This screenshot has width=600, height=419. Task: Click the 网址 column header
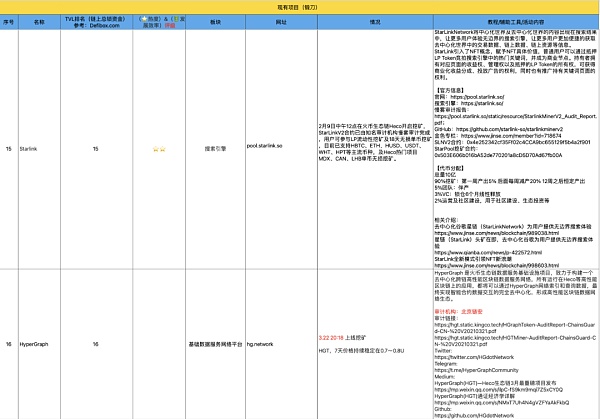click(279, 19)
